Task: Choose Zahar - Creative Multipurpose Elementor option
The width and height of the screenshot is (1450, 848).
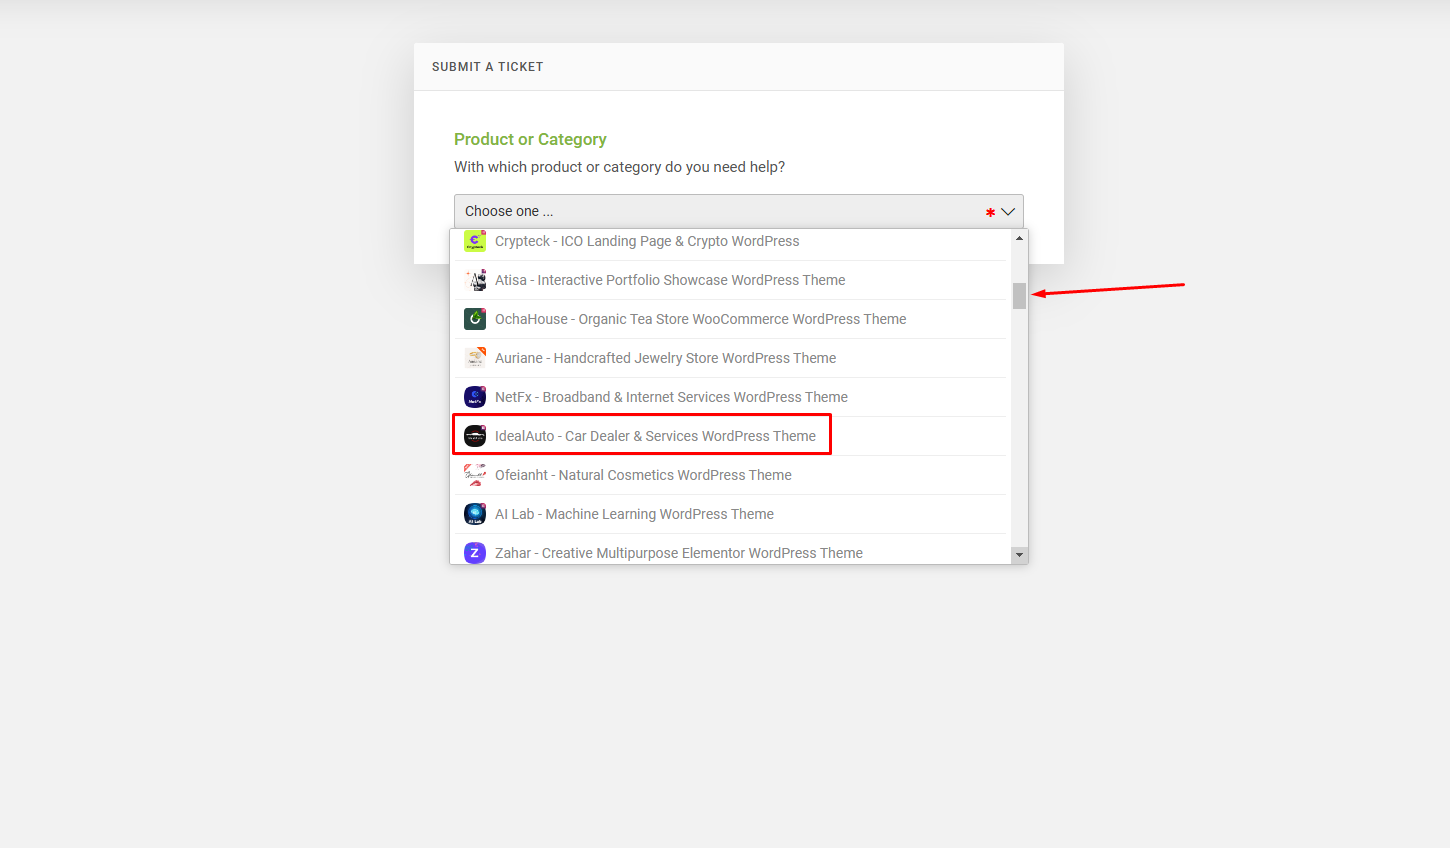Action: pos(731,550)
